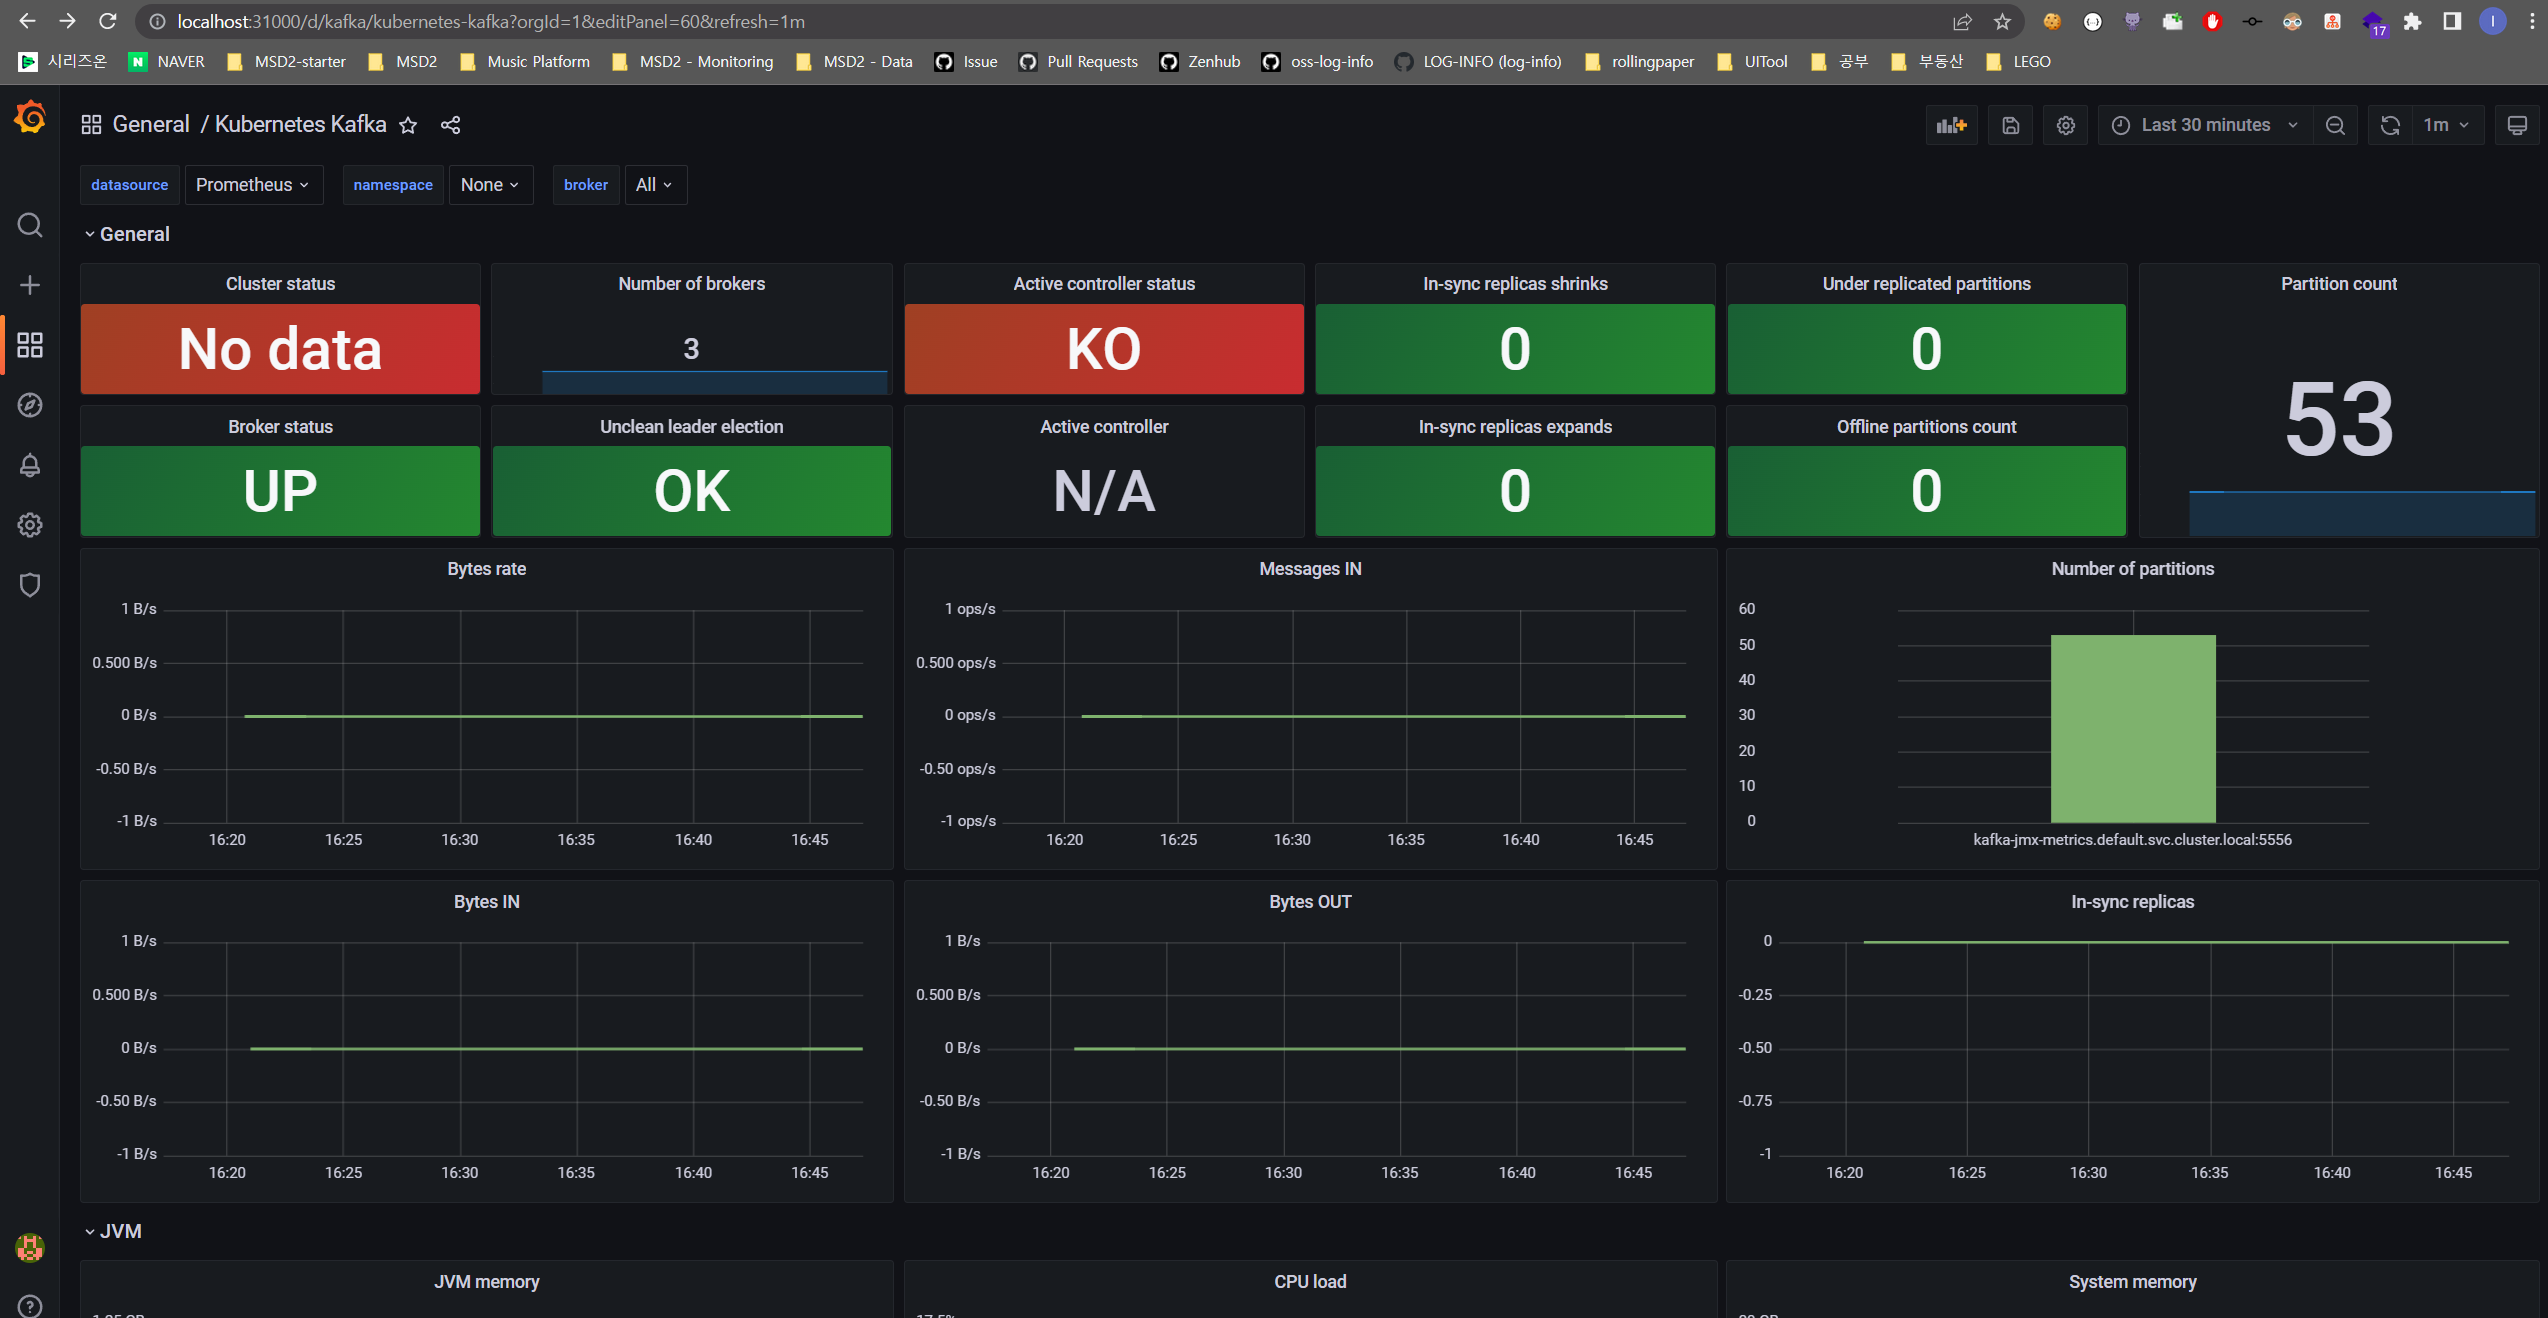
Task: Open dashboard settings gear icon
Action: point(2065,125)
